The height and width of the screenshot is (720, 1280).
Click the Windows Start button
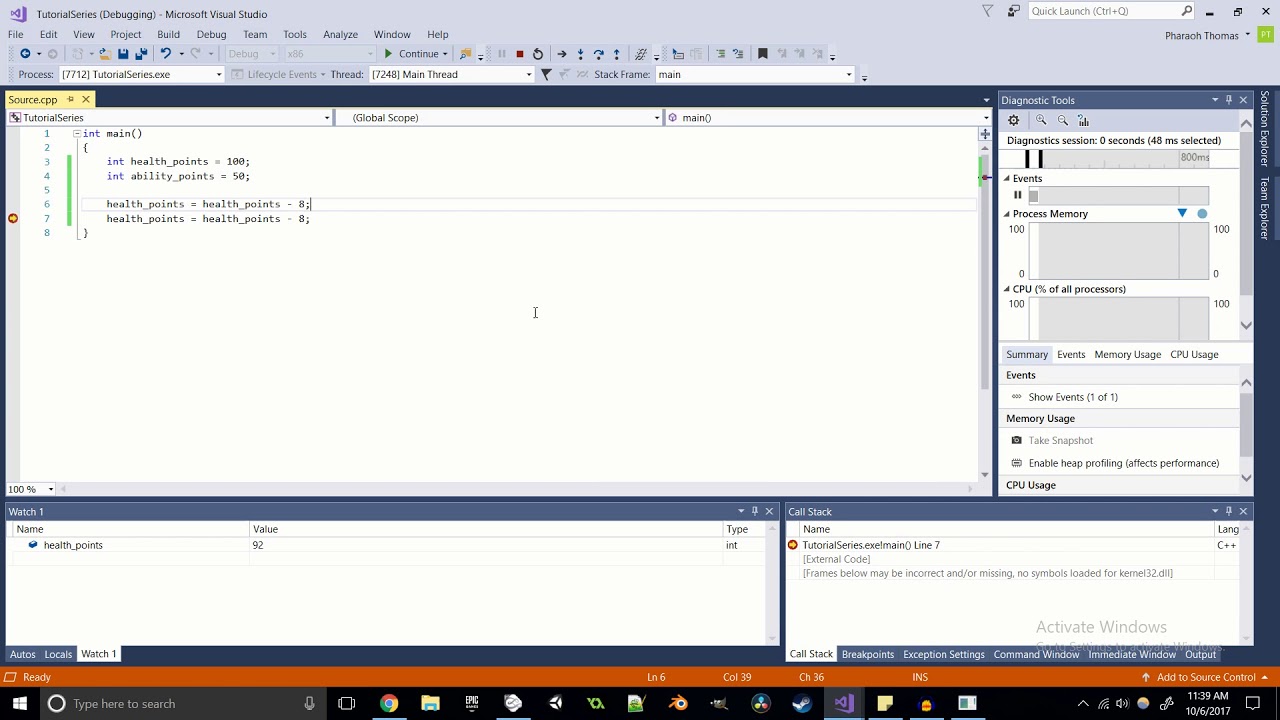click(20, 703)
